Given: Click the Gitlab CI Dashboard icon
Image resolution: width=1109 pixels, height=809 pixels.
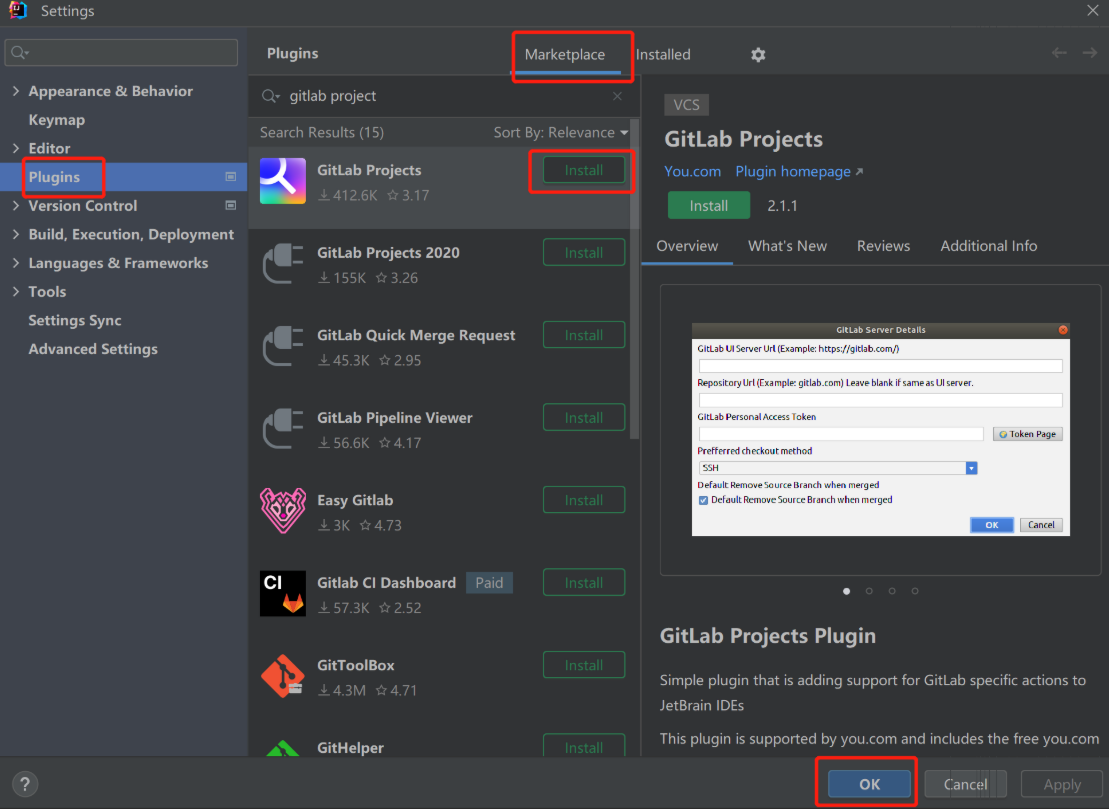Looking at the screenshot, I should coord(283,593).
